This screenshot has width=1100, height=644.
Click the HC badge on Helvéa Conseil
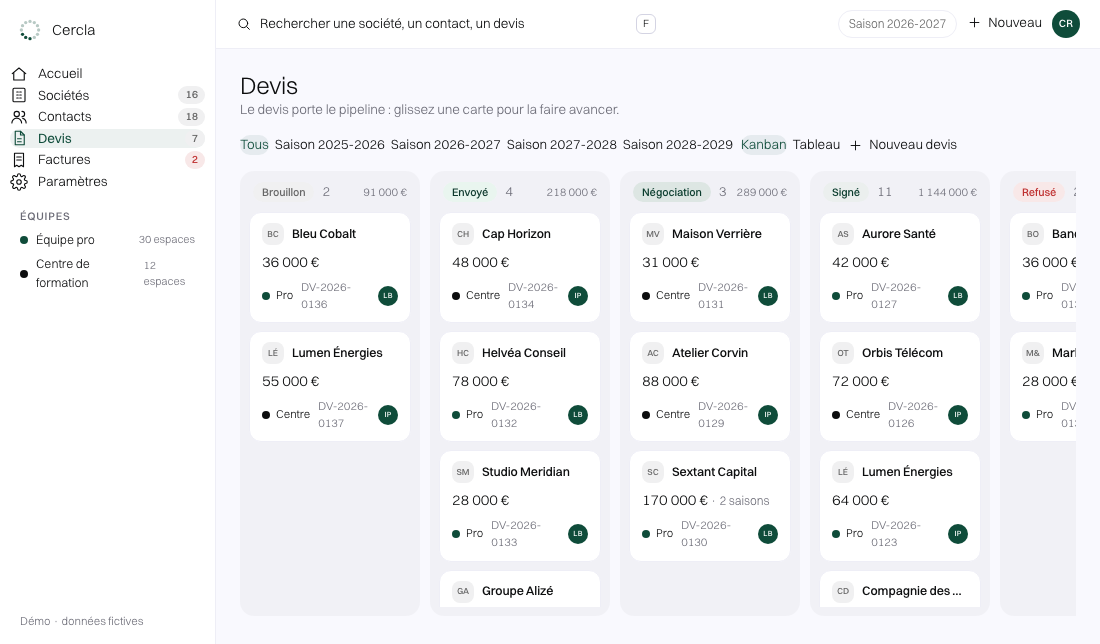(463, 353)
